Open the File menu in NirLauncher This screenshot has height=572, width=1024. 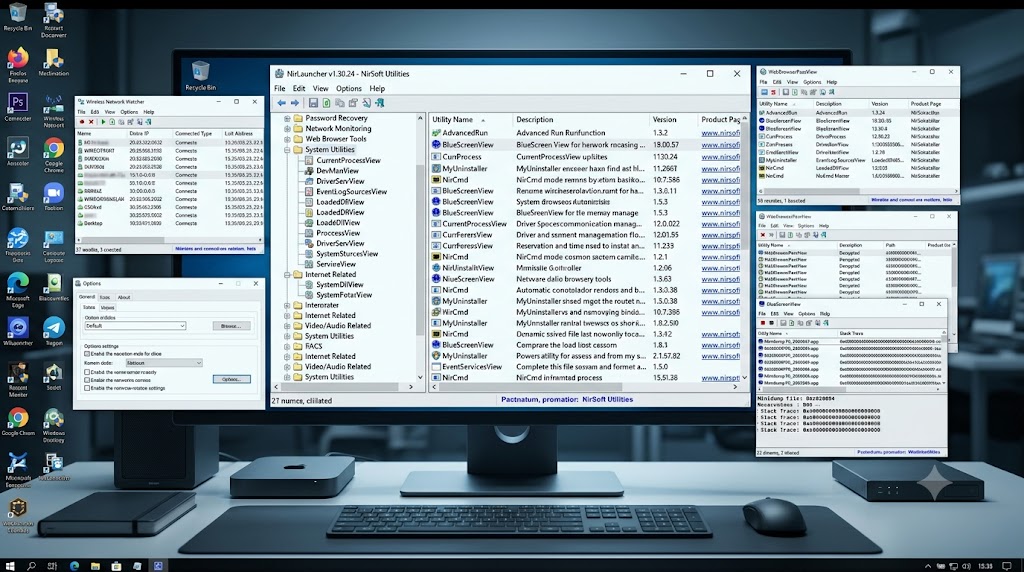(x=280, y=88)
